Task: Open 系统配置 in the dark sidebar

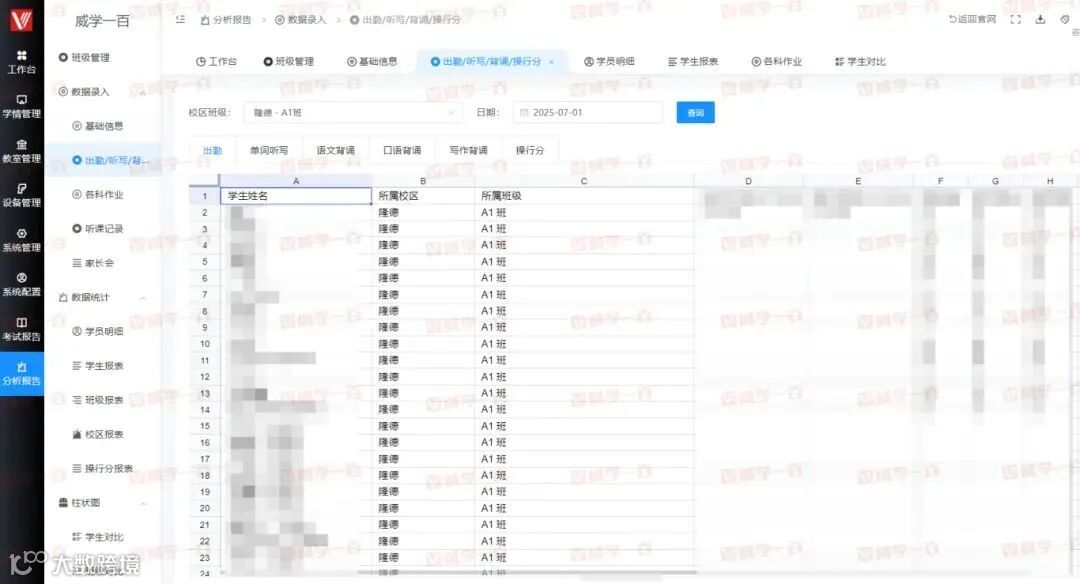Action: 21,284
